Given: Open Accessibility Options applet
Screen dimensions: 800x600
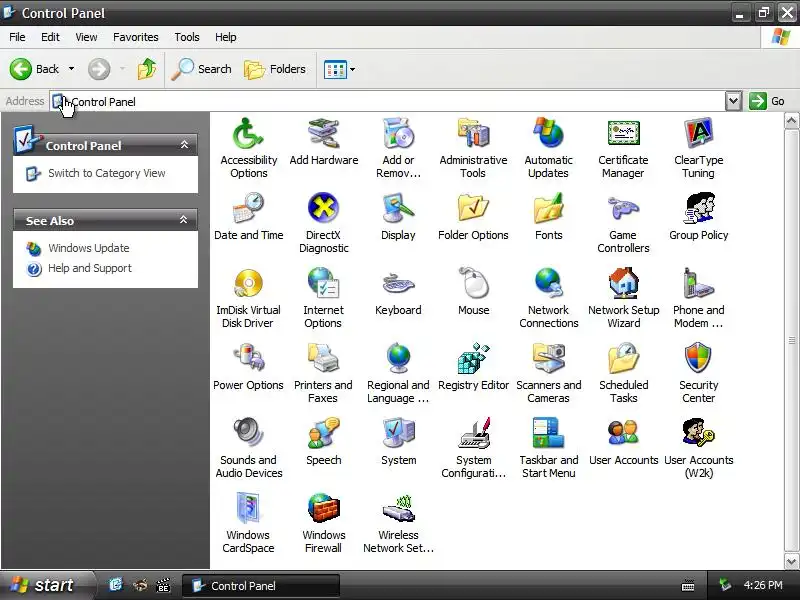Looking at the screenshot, I should [248, 134].
